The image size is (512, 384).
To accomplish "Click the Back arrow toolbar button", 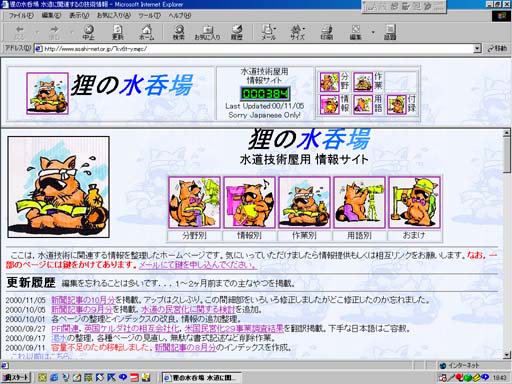I will 20,32.
